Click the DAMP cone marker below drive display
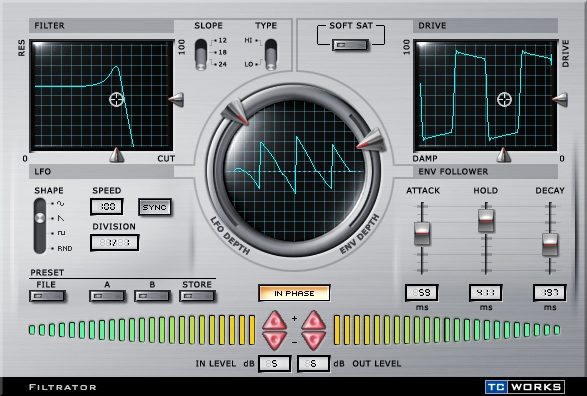This screenshot has height=396, width=587. click(504, 155)
